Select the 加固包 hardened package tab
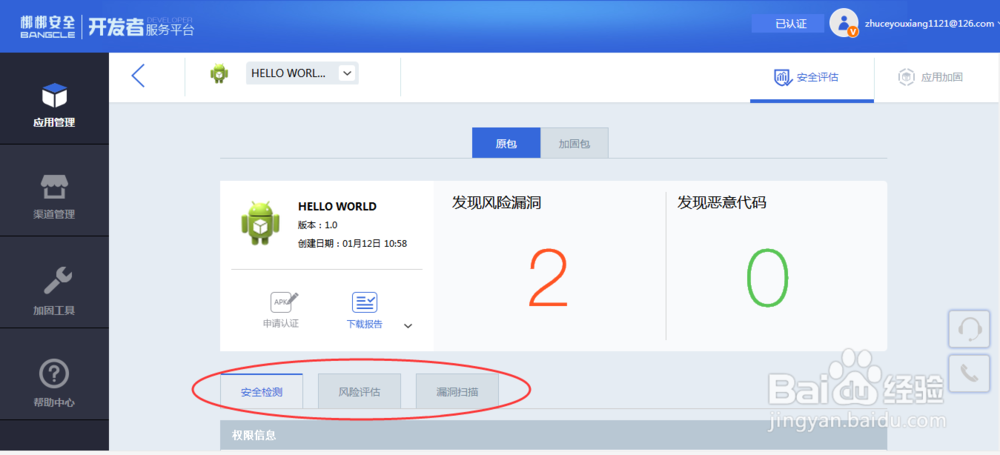 pyautogui.click(x=575, y=143)
